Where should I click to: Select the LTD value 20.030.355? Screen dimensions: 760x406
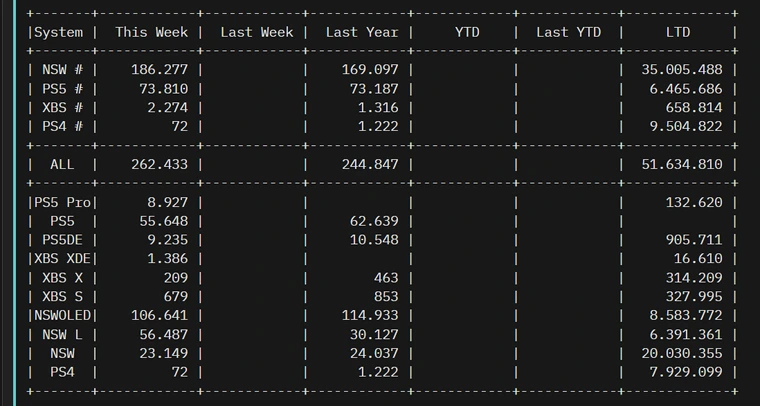682,354
